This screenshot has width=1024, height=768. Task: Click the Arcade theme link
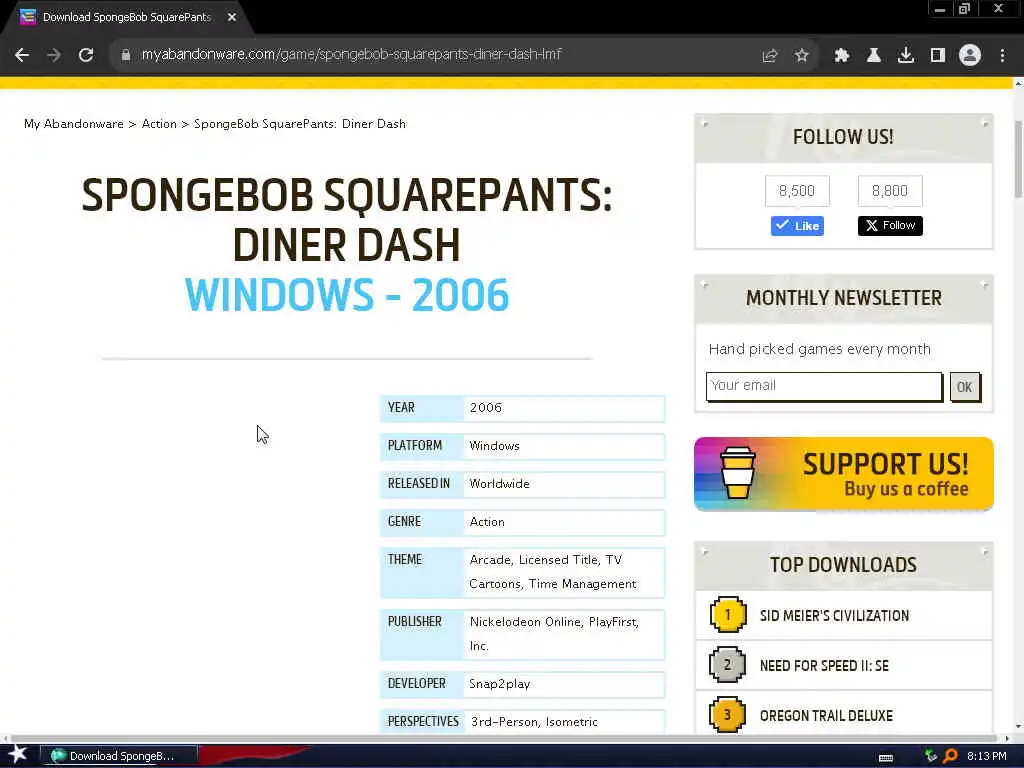490,560
